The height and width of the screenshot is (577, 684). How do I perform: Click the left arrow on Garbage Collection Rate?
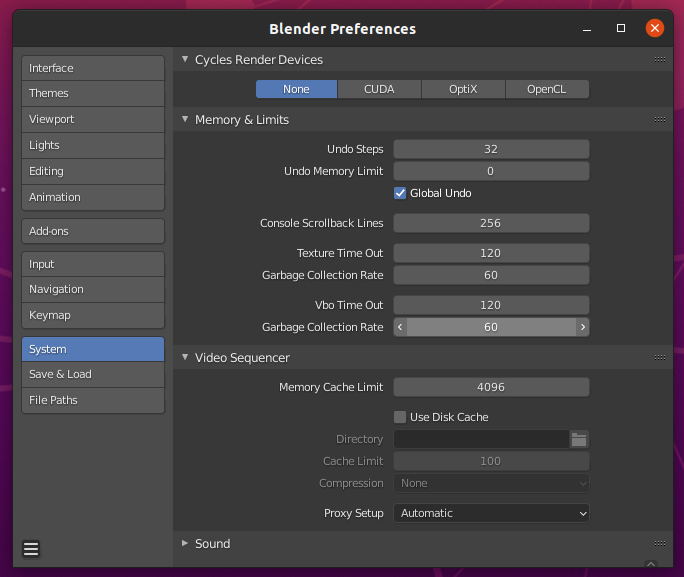pos(400,327)
